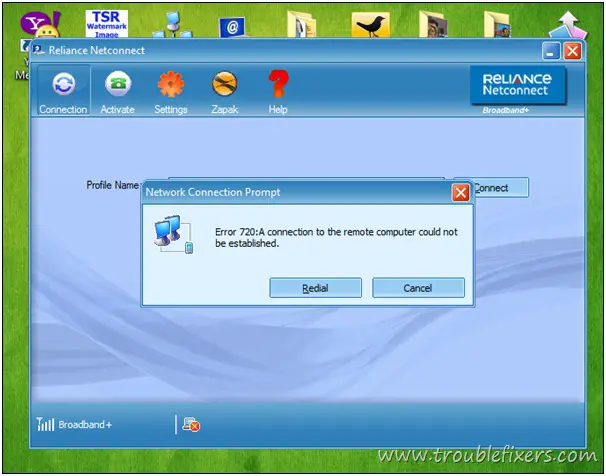The height and width of the screenshot is (476, 606).
Task: Click the Redial button
Action: tap(315, 288)
